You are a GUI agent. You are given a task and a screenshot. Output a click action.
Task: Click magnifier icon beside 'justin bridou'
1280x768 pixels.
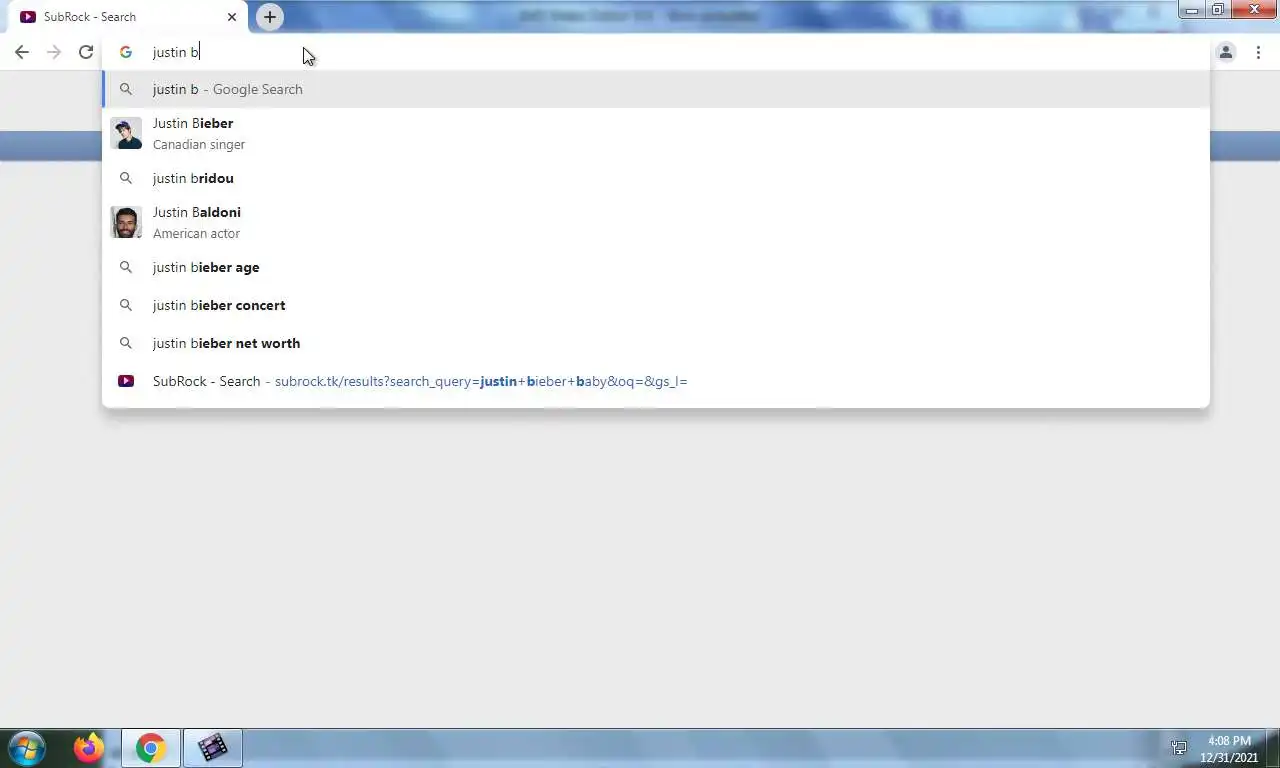point(126,178)
